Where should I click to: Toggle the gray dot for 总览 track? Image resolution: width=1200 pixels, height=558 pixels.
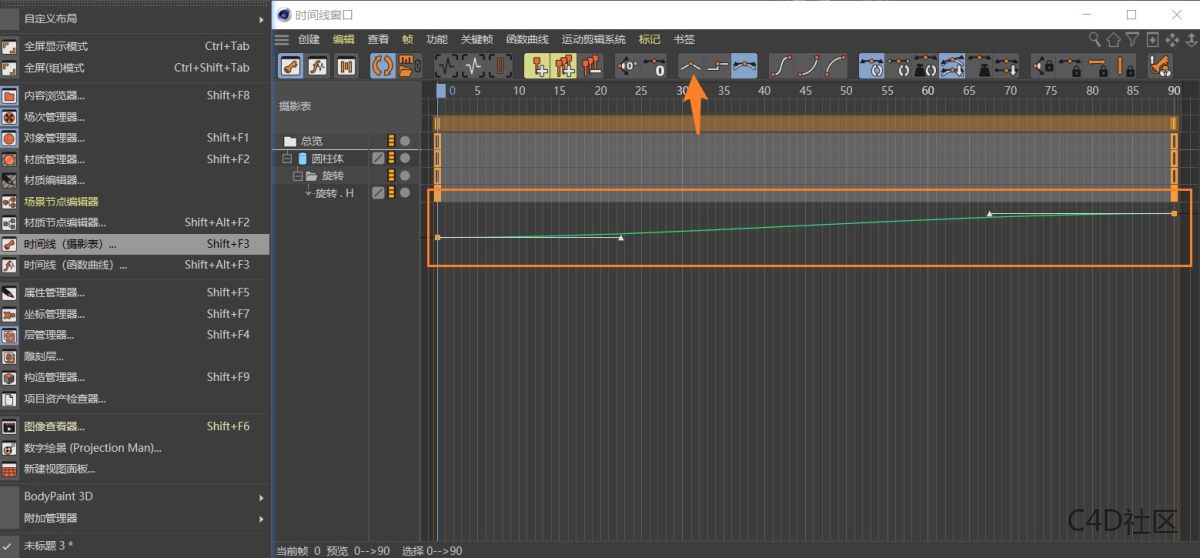(405, 141)
